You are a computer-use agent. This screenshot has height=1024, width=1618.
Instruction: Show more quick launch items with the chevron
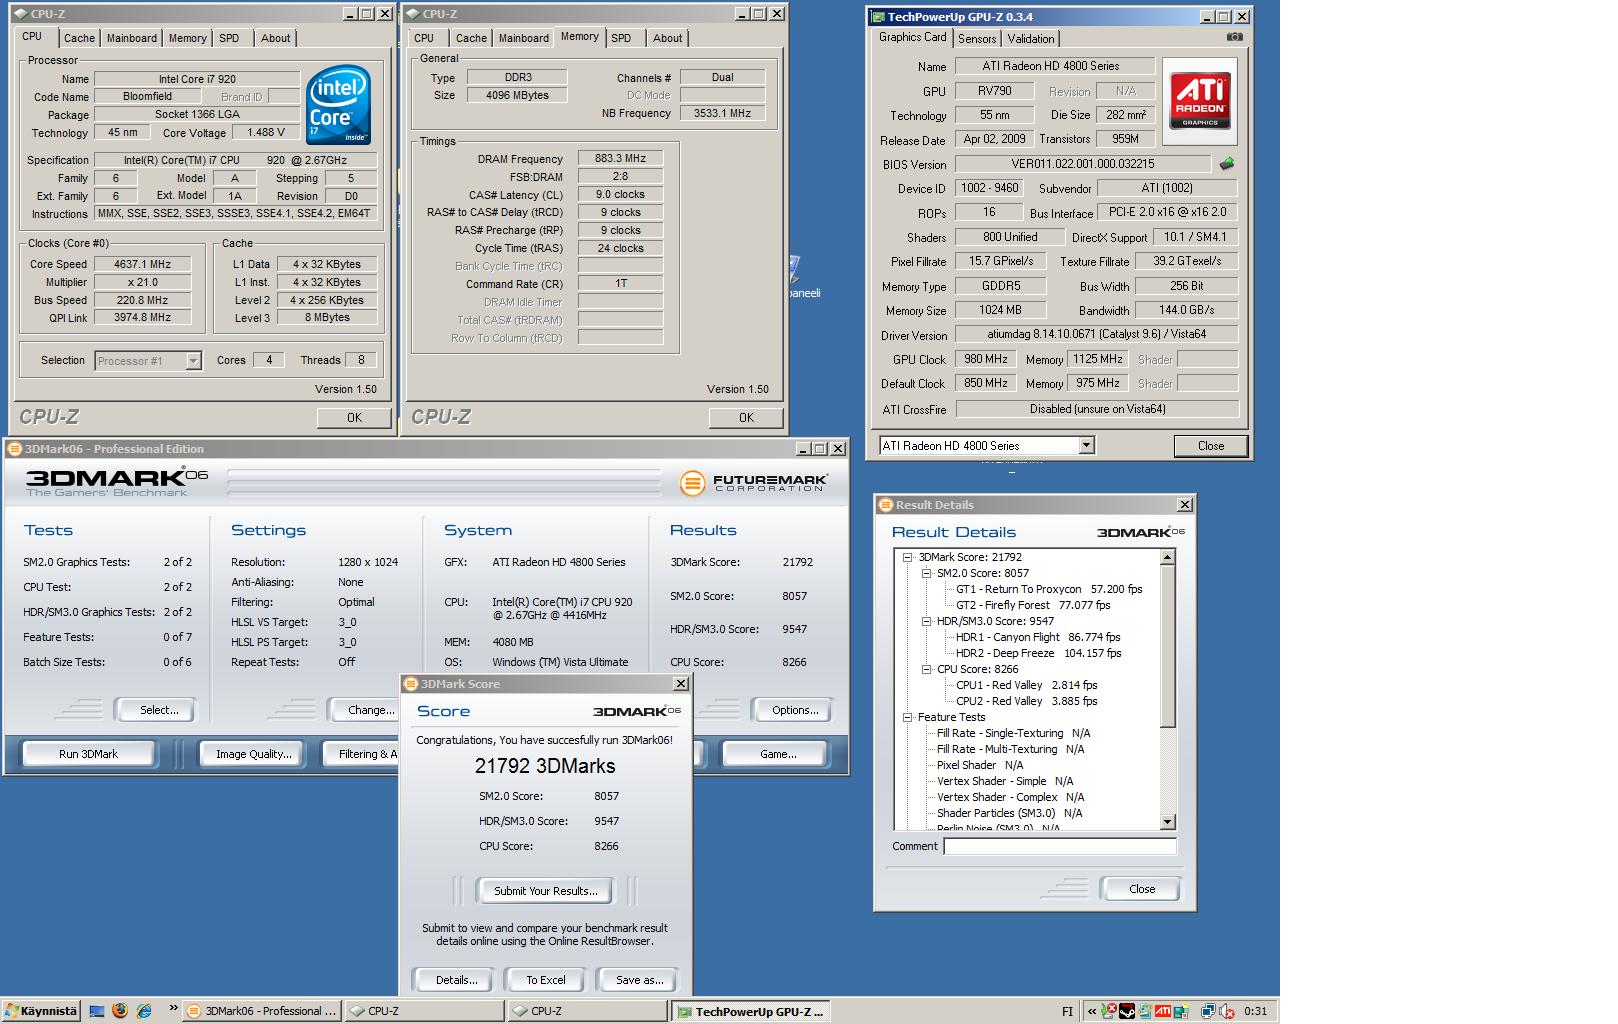[173, 1009]
